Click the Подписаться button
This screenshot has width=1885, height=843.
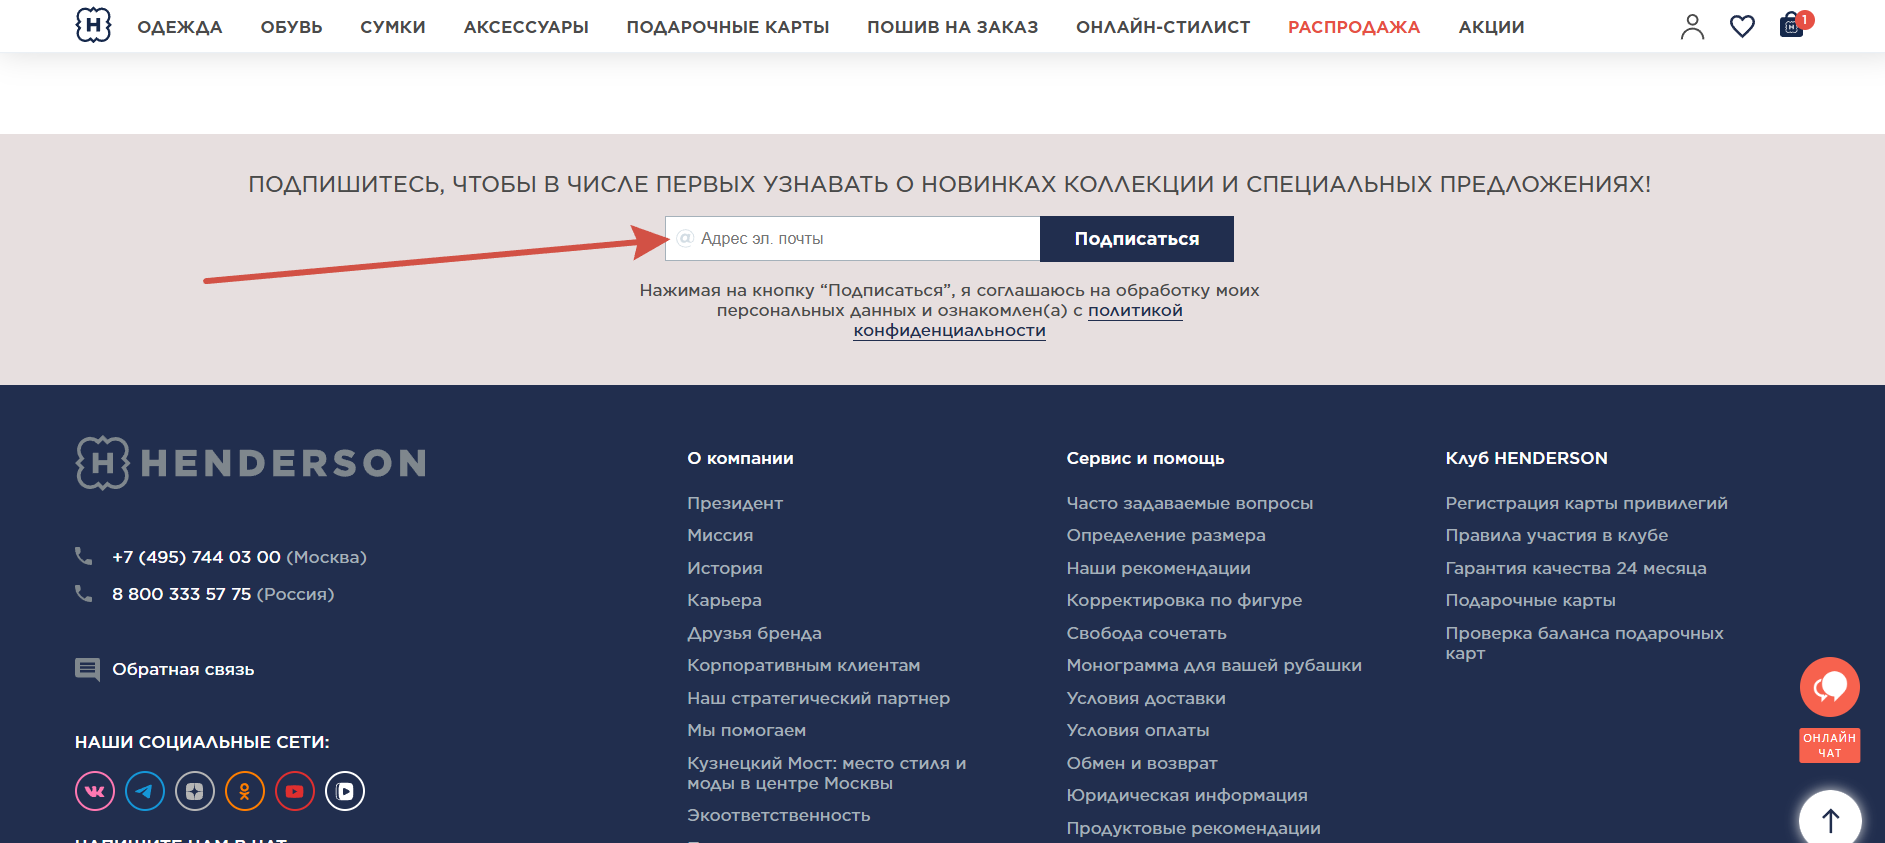coord(1137,239)
